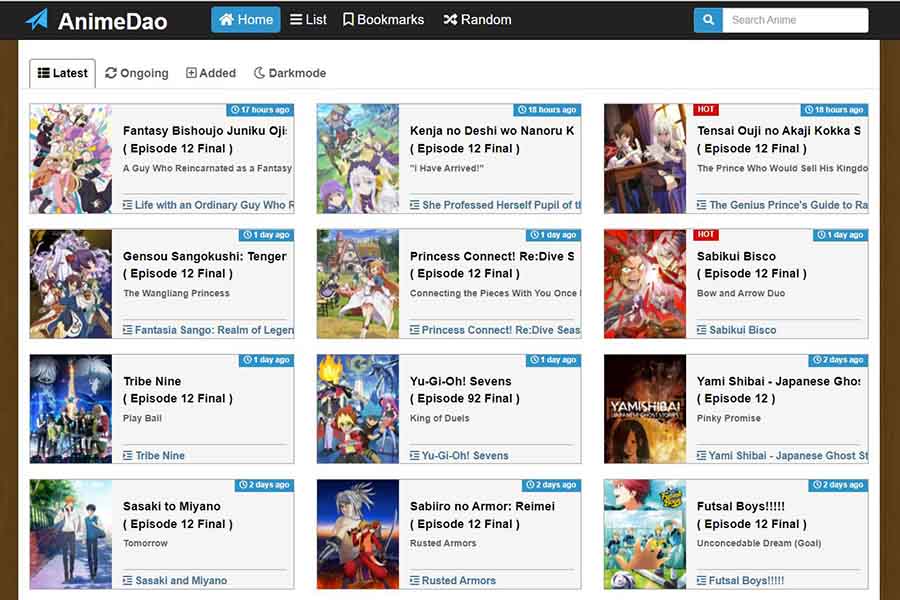Click 'Pinky Promise' episode subtitle
The image size is (900, 600).
[x=729, y=418]
